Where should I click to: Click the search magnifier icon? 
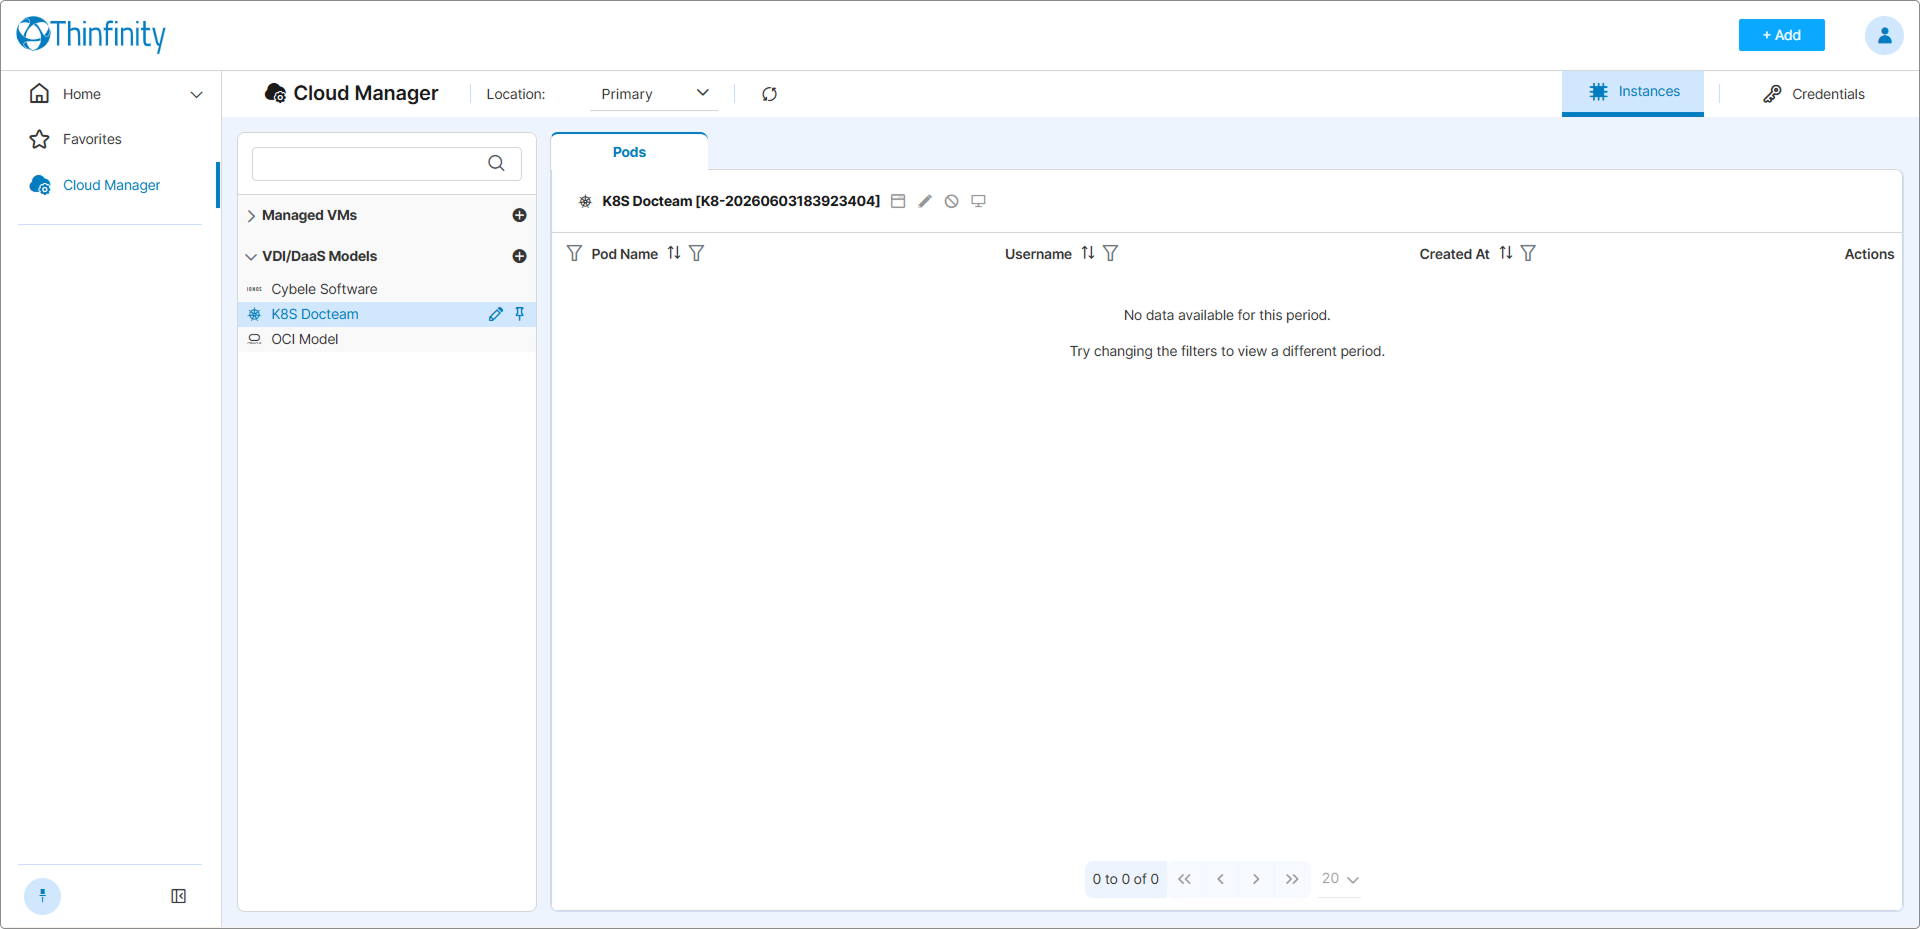point(496,163)
